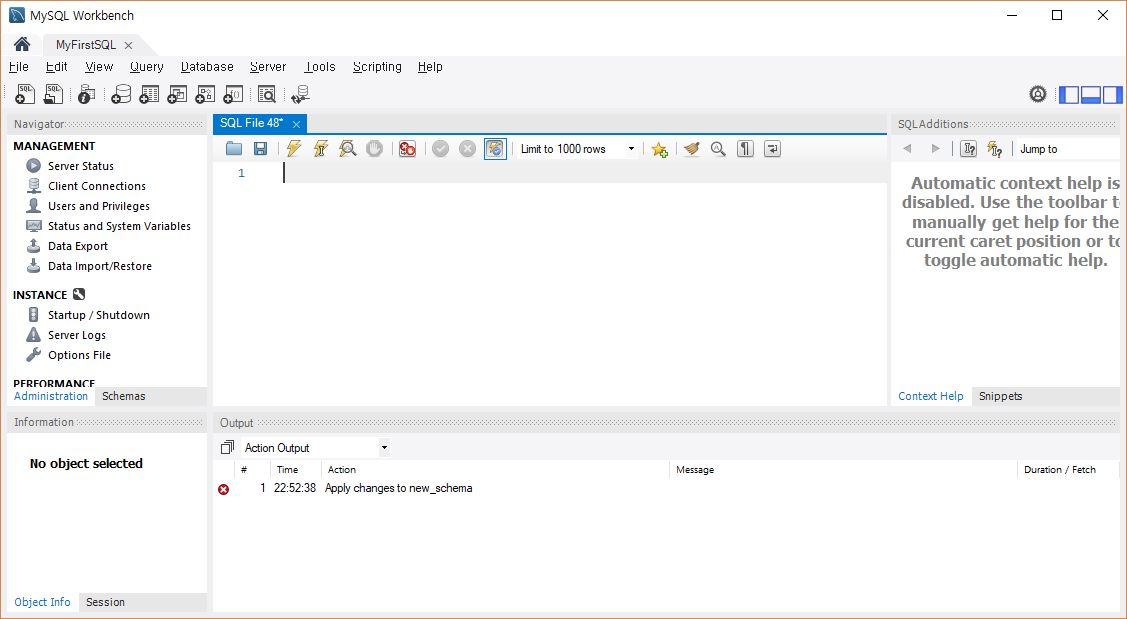This screenshot has height=619, width=1127.
Task: Hide the left sidebar panel toggle
Action: coord(1069,94)
